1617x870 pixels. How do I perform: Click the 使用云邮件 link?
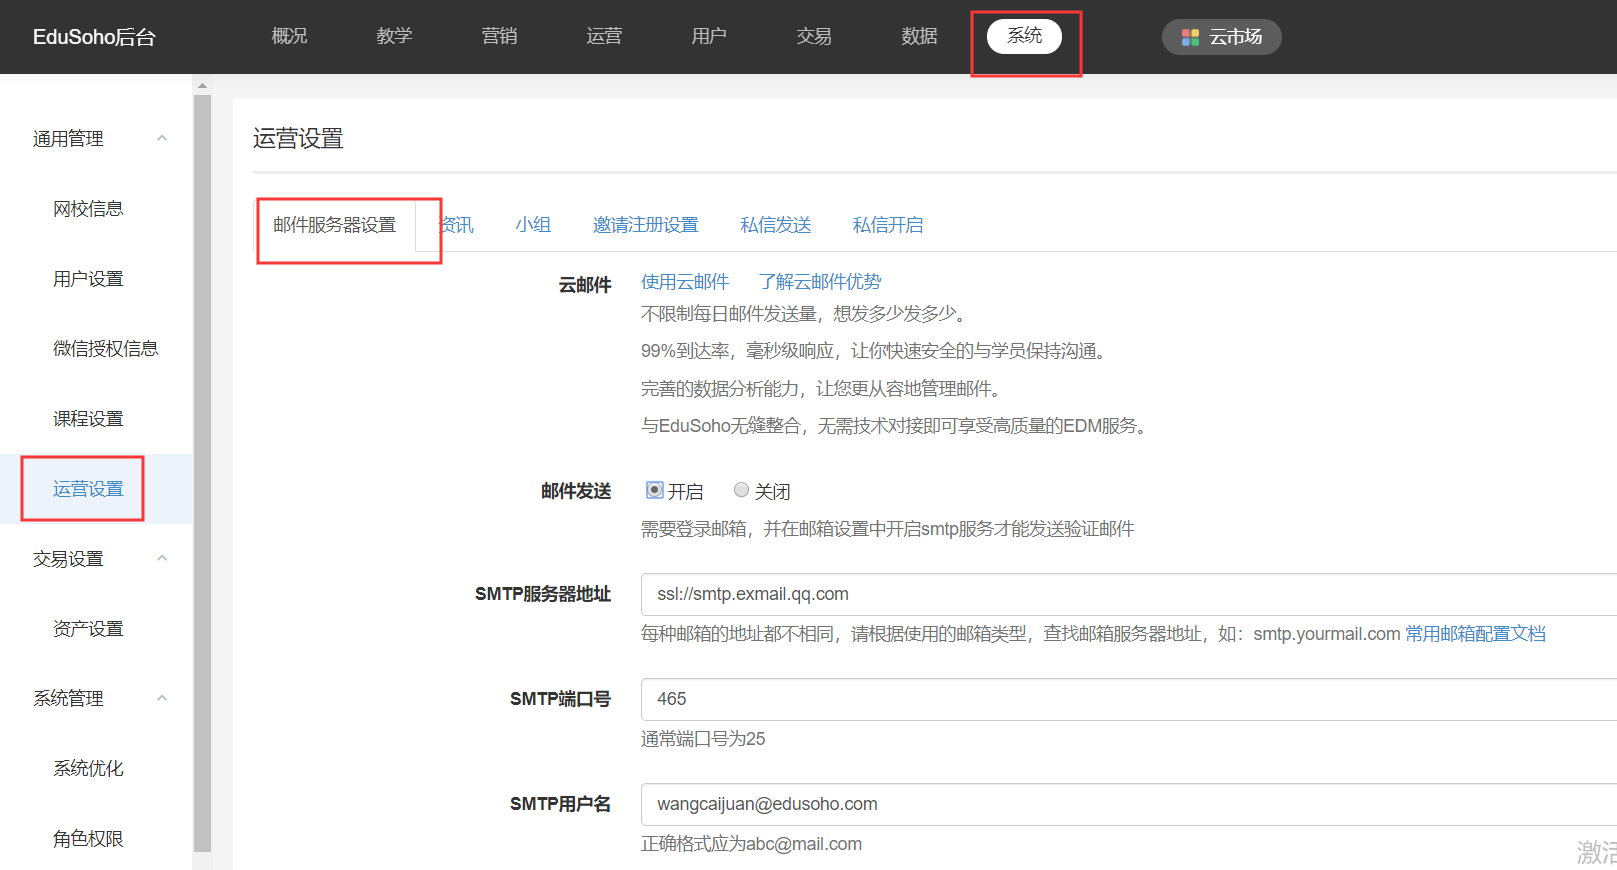coord(685,282)
